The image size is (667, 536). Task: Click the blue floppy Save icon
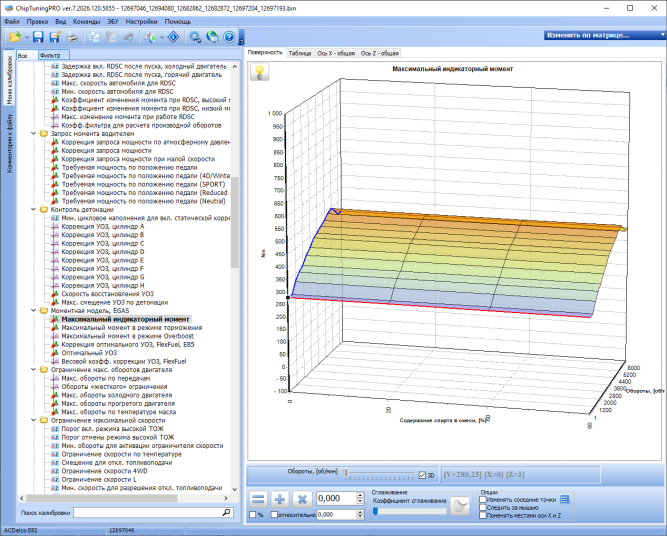click(x=38, y=37)
